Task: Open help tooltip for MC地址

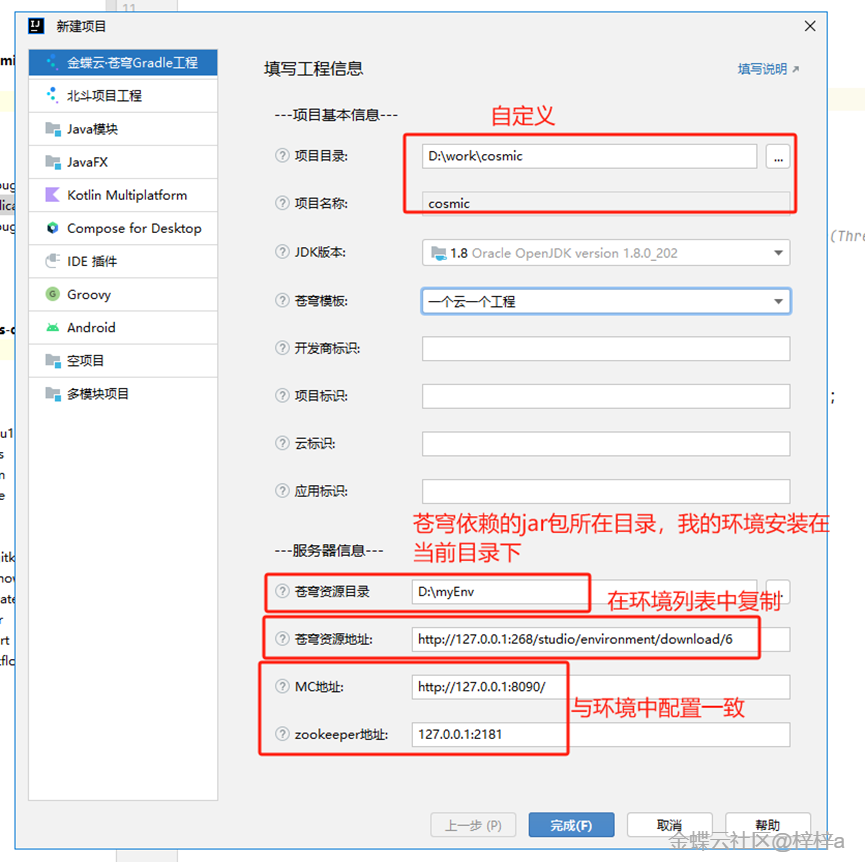Action: pyautogui.click(x=282, y=686)
